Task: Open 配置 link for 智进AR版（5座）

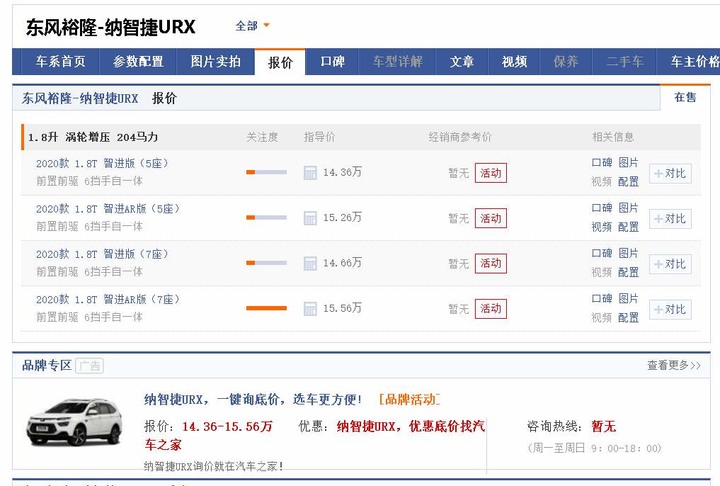Action: coord(628,227)
